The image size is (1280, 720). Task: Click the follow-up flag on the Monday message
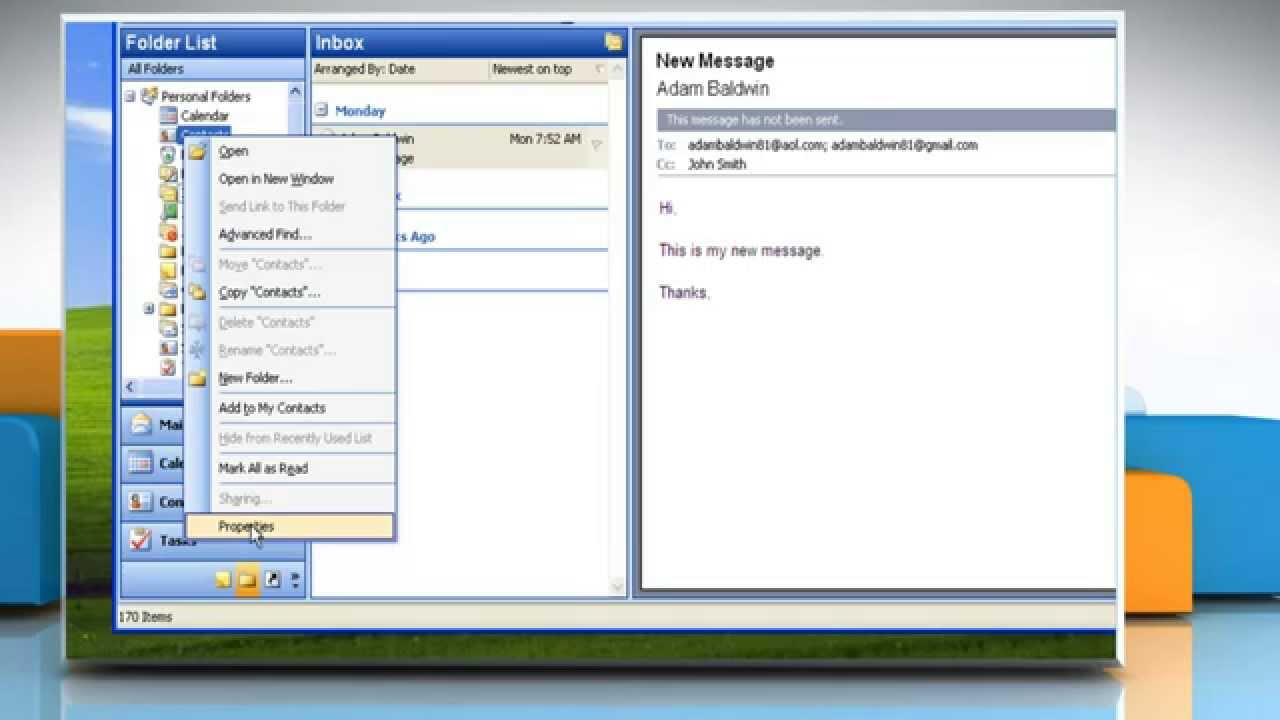[596, 145]
